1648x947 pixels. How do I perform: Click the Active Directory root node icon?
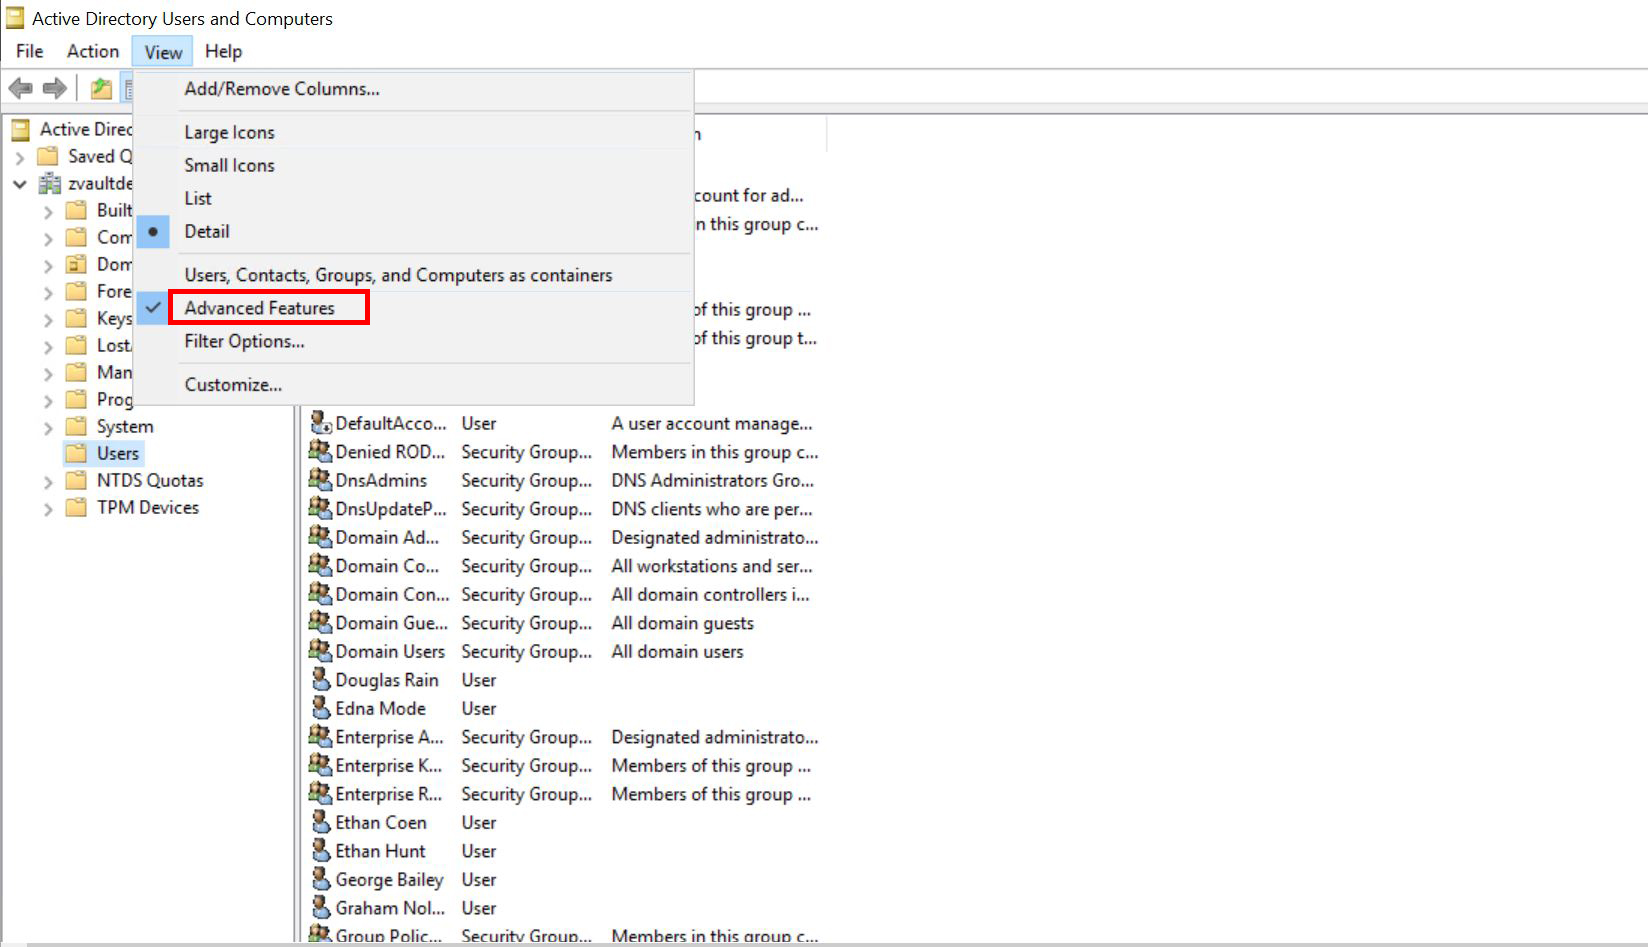click(x=19, y=129)
